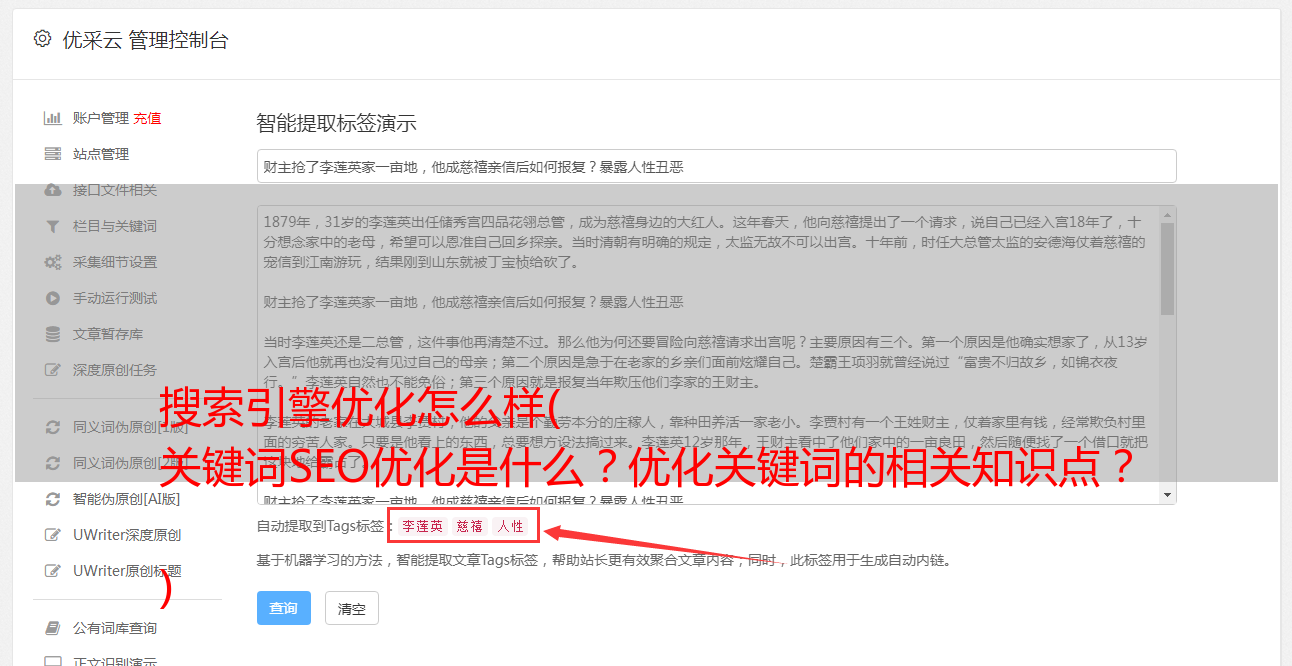The image size is (1292, 666).
Task: Click the book icon for 公有词库查询
Action: (53, 628)
